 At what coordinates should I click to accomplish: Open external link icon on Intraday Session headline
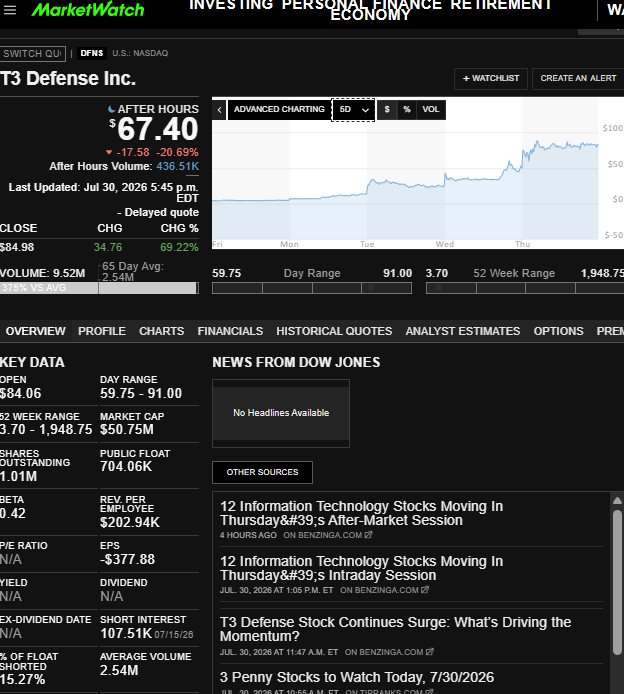tap(425, 590)
